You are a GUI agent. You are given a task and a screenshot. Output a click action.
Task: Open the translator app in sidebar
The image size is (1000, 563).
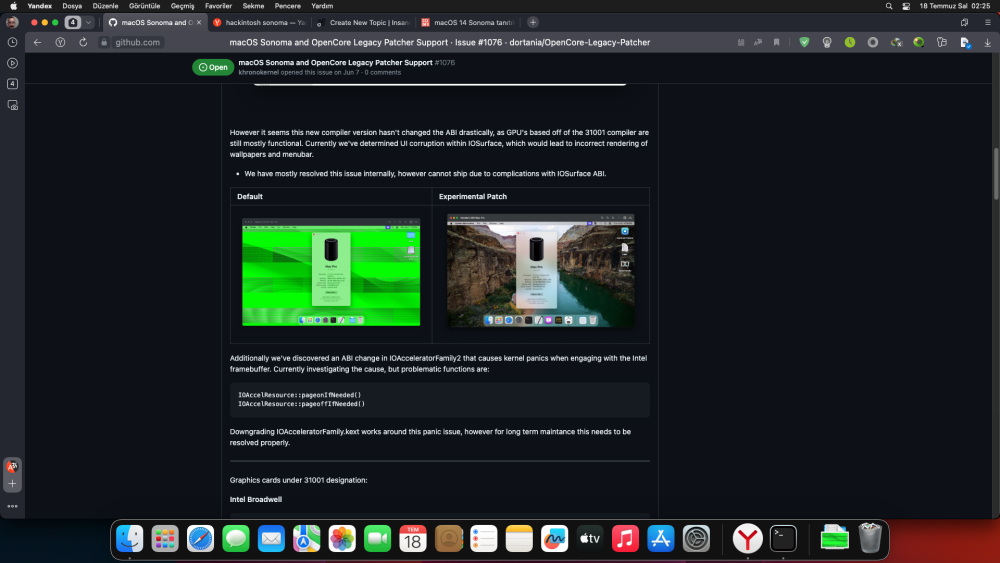point(12,466)
